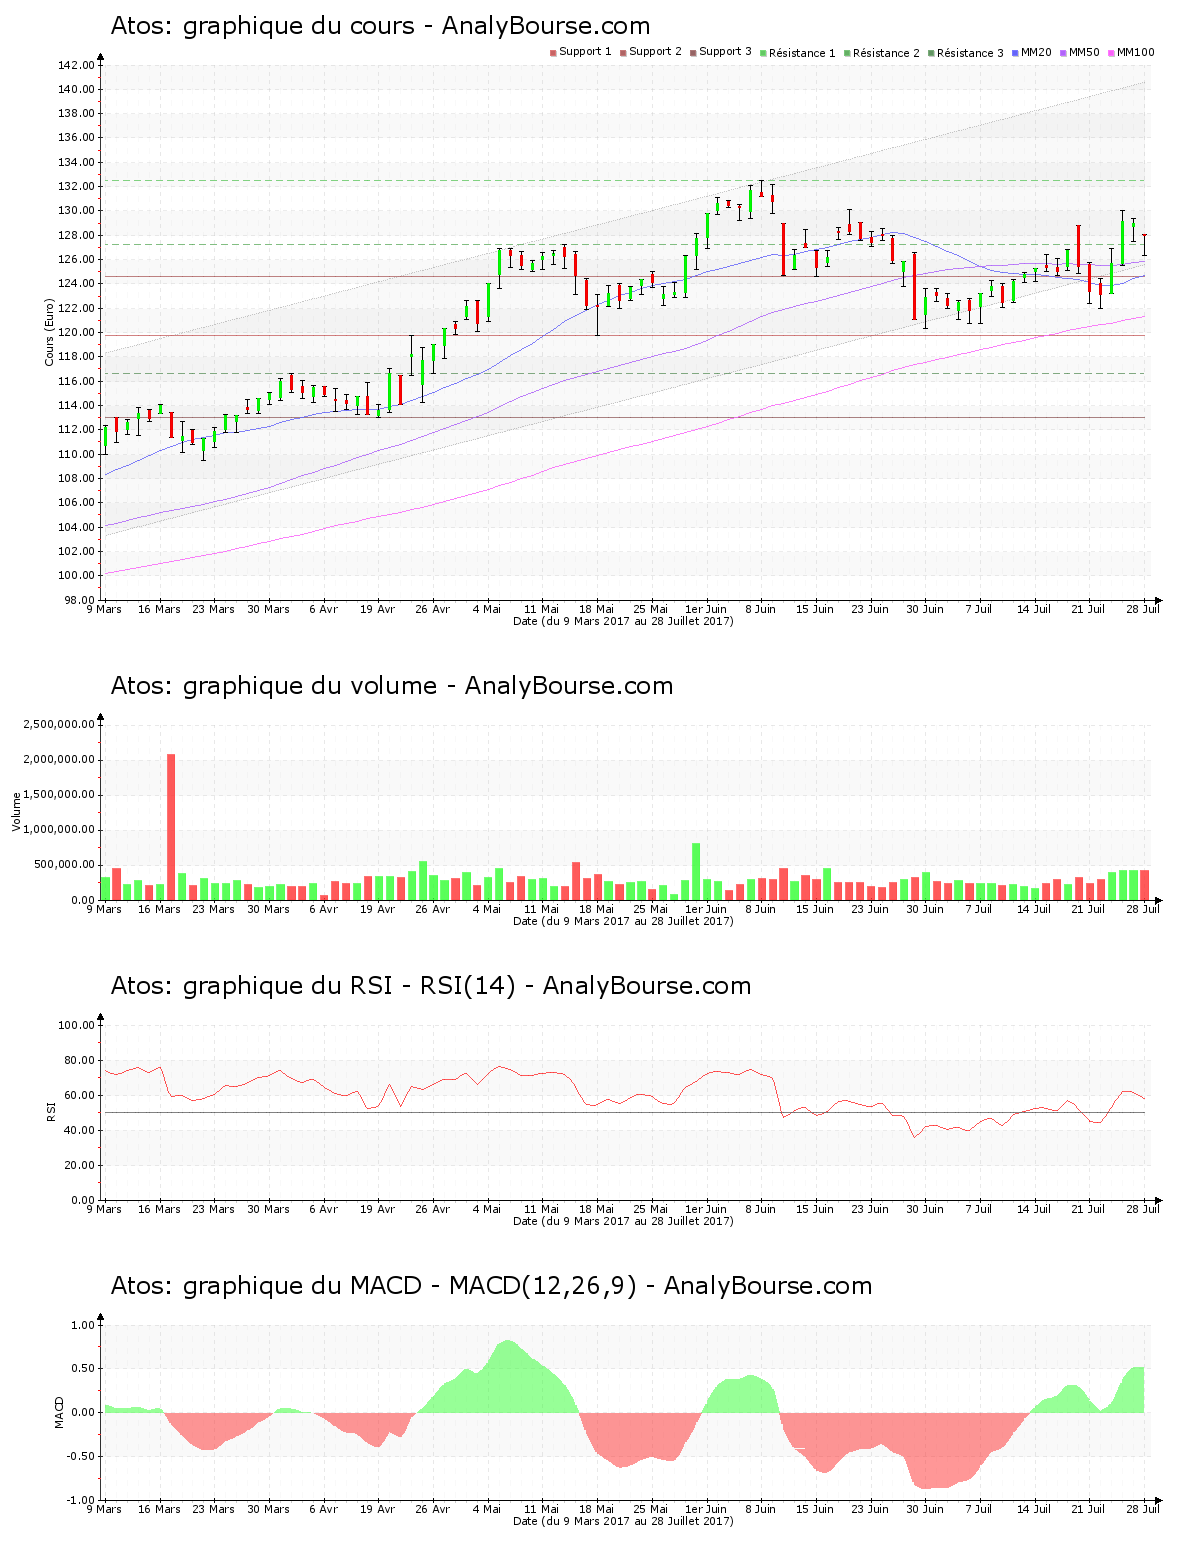Click the vertical 'RSI' axis label

point(49,1112)
